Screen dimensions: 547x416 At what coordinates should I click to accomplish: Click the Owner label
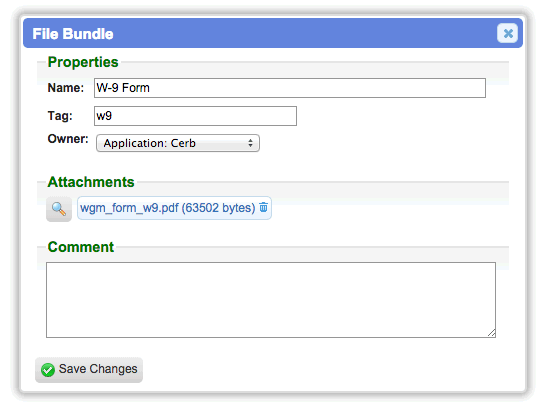point(68,139)
